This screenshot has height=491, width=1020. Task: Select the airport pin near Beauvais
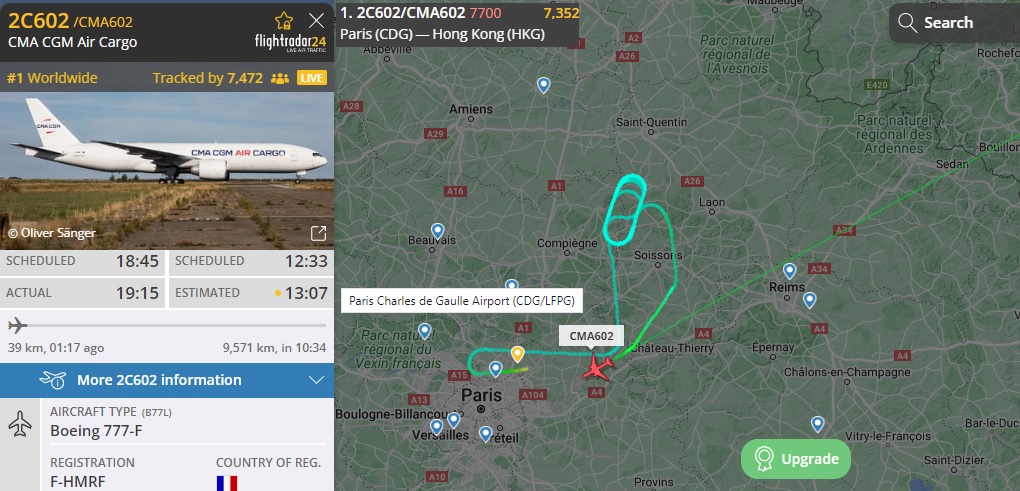438,231
